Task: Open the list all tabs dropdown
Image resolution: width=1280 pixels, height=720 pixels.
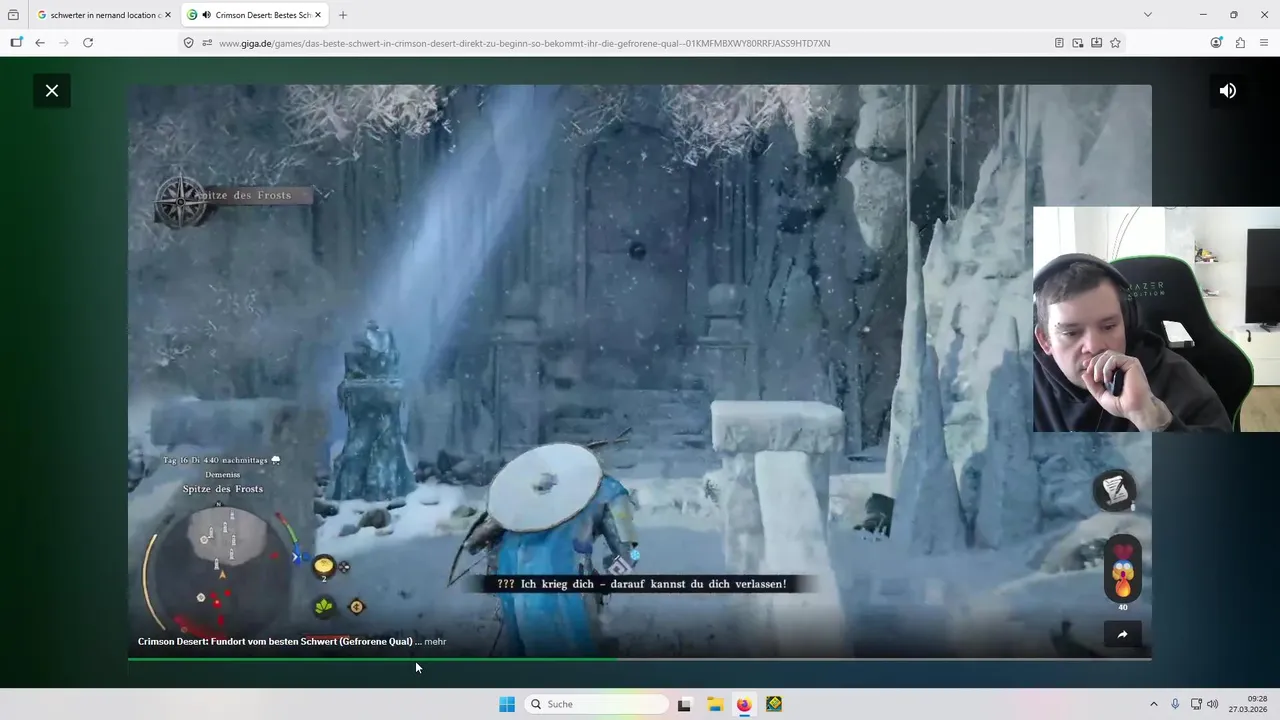Action: [x=1148, y=15]
